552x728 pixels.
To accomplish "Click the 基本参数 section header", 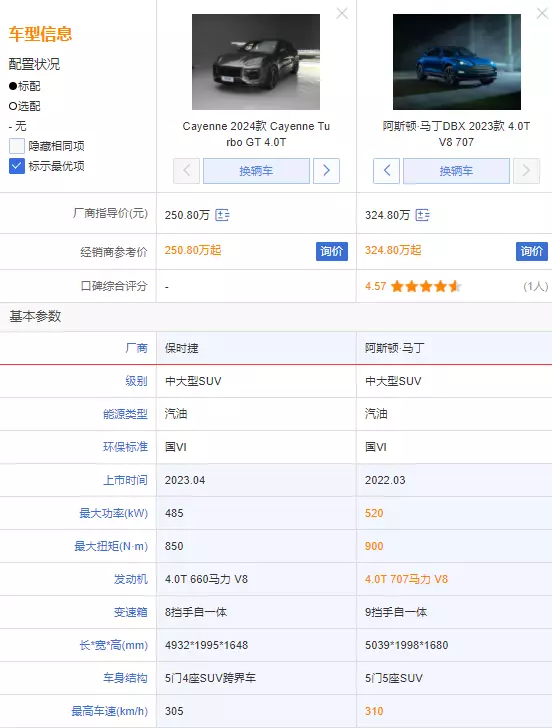I will pos(35,316).
